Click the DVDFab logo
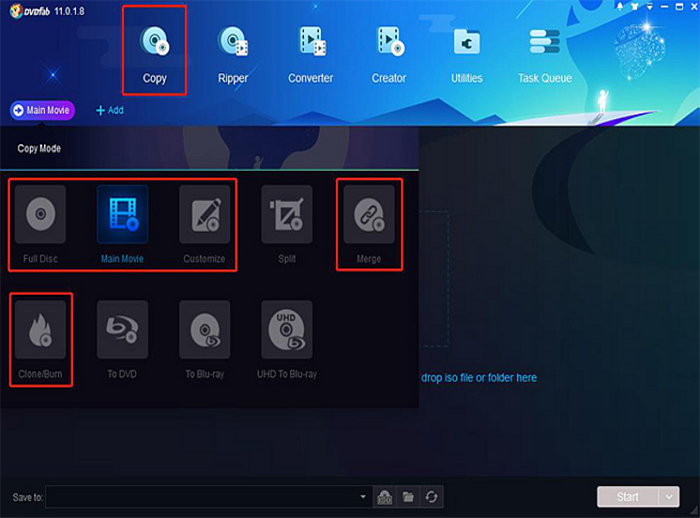The height and width of the screenshot is (518, 700). point(29,11)
